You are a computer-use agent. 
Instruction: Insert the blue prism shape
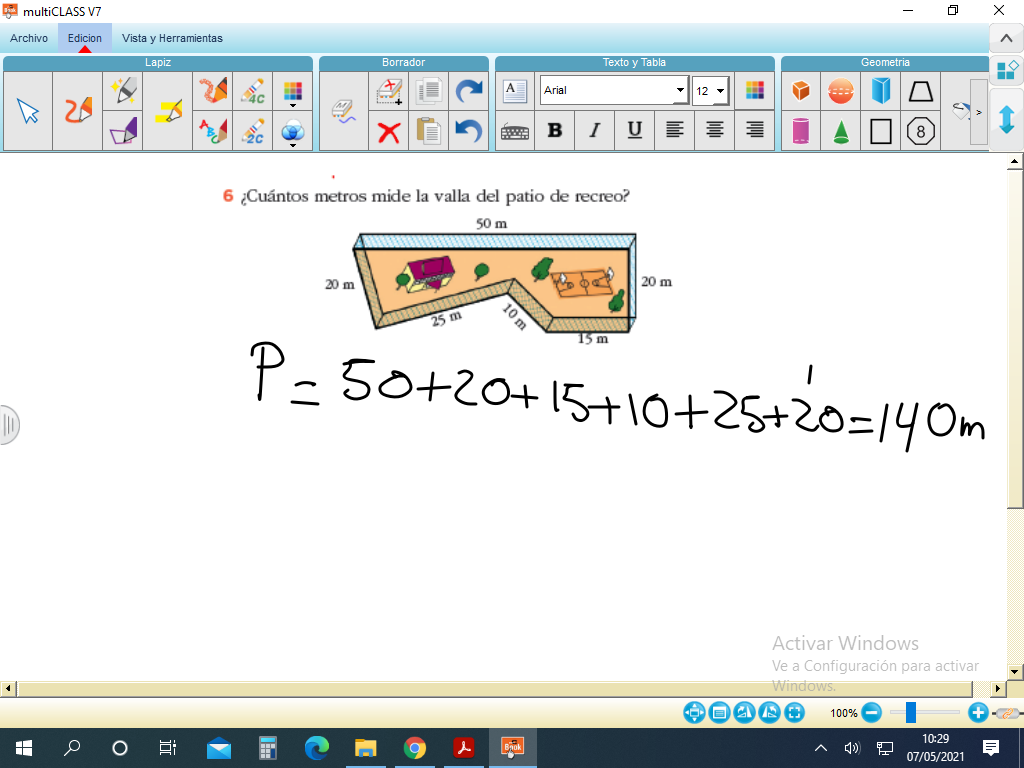pos(880,91)
